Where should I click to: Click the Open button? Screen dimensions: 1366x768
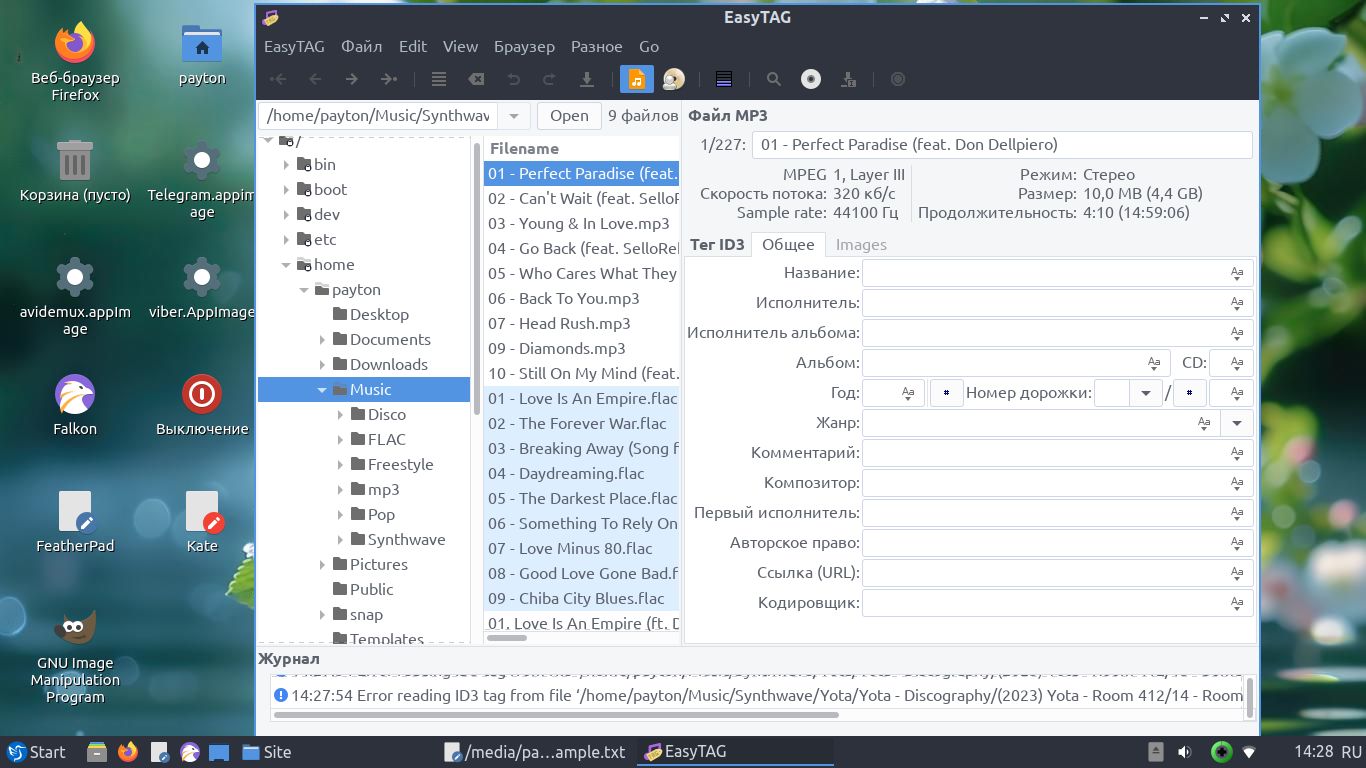tap(569, 116)
